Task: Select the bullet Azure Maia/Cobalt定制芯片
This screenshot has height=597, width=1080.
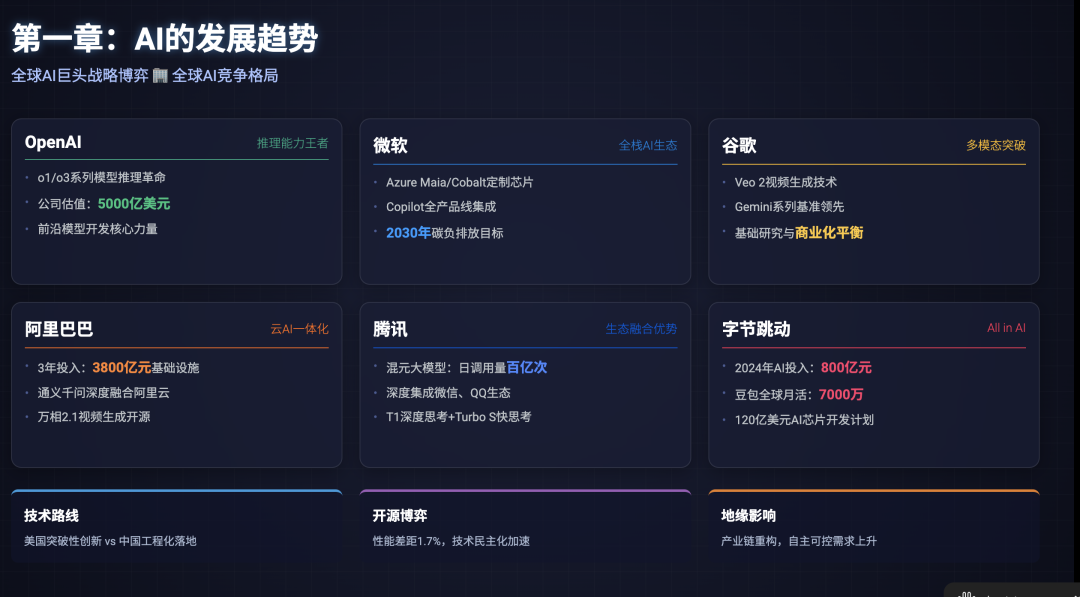Action: point(459,182)
